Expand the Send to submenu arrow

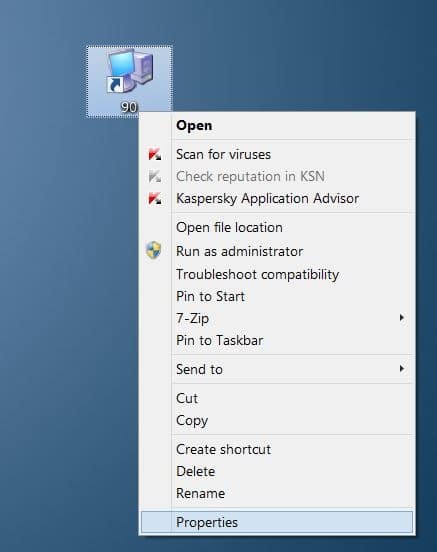click(x=401, y=369)
